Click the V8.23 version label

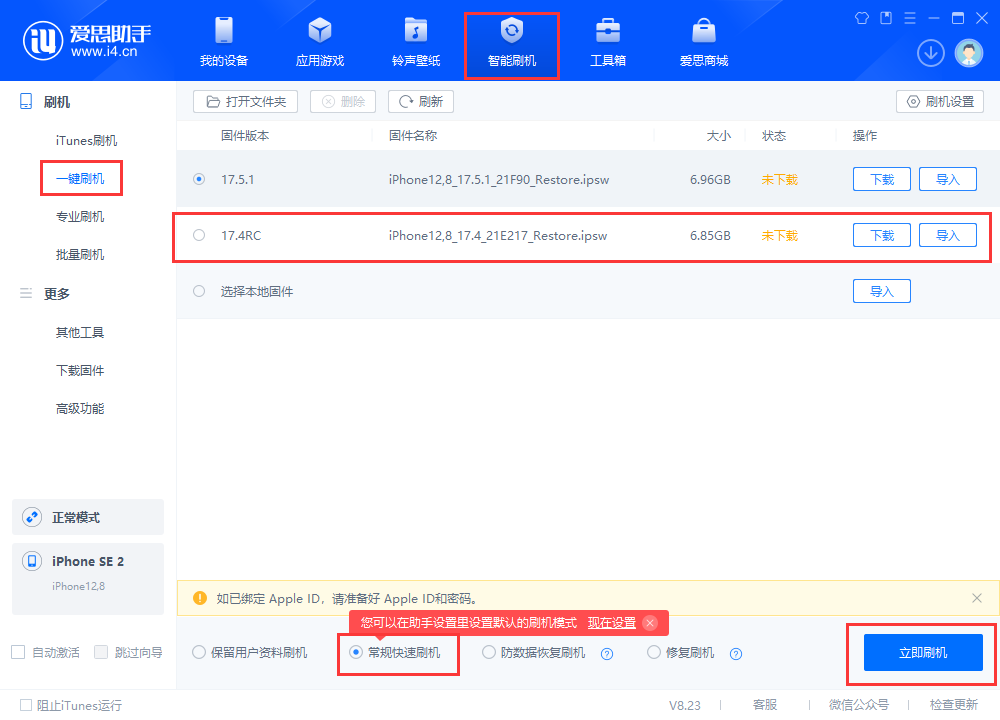click(x=684, y=705)
